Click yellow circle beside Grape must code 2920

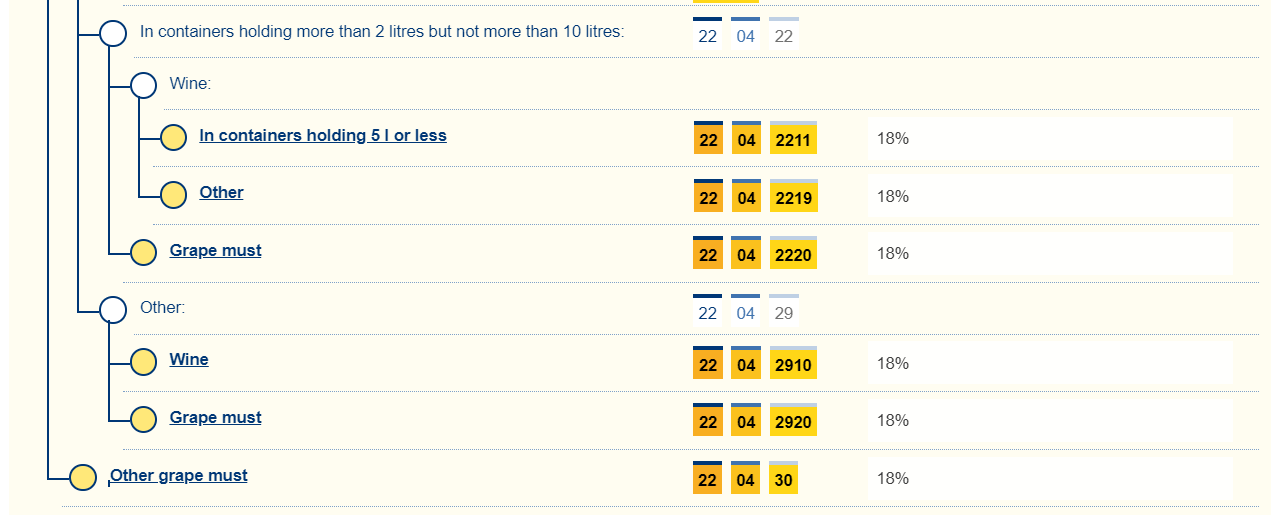(144, 420)
